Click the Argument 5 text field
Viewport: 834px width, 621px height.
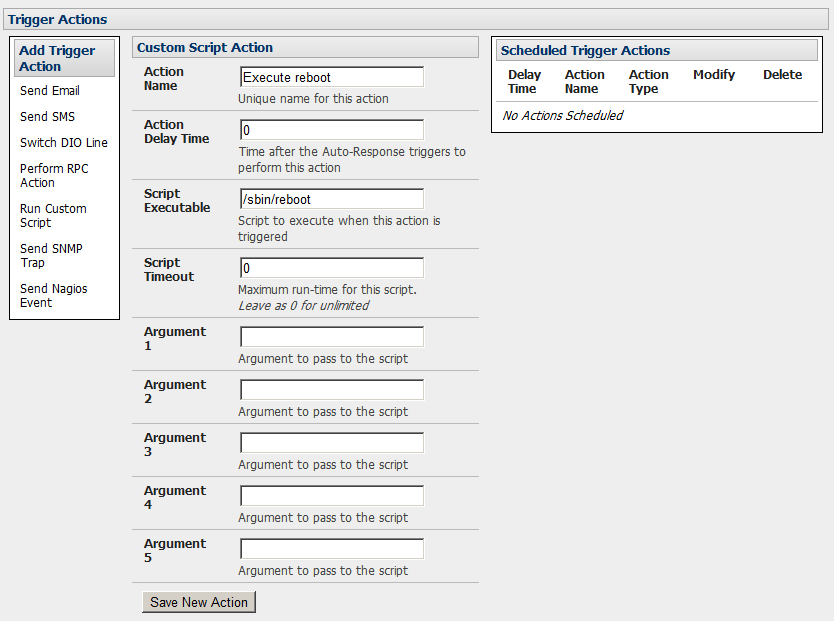pos(331,549)
